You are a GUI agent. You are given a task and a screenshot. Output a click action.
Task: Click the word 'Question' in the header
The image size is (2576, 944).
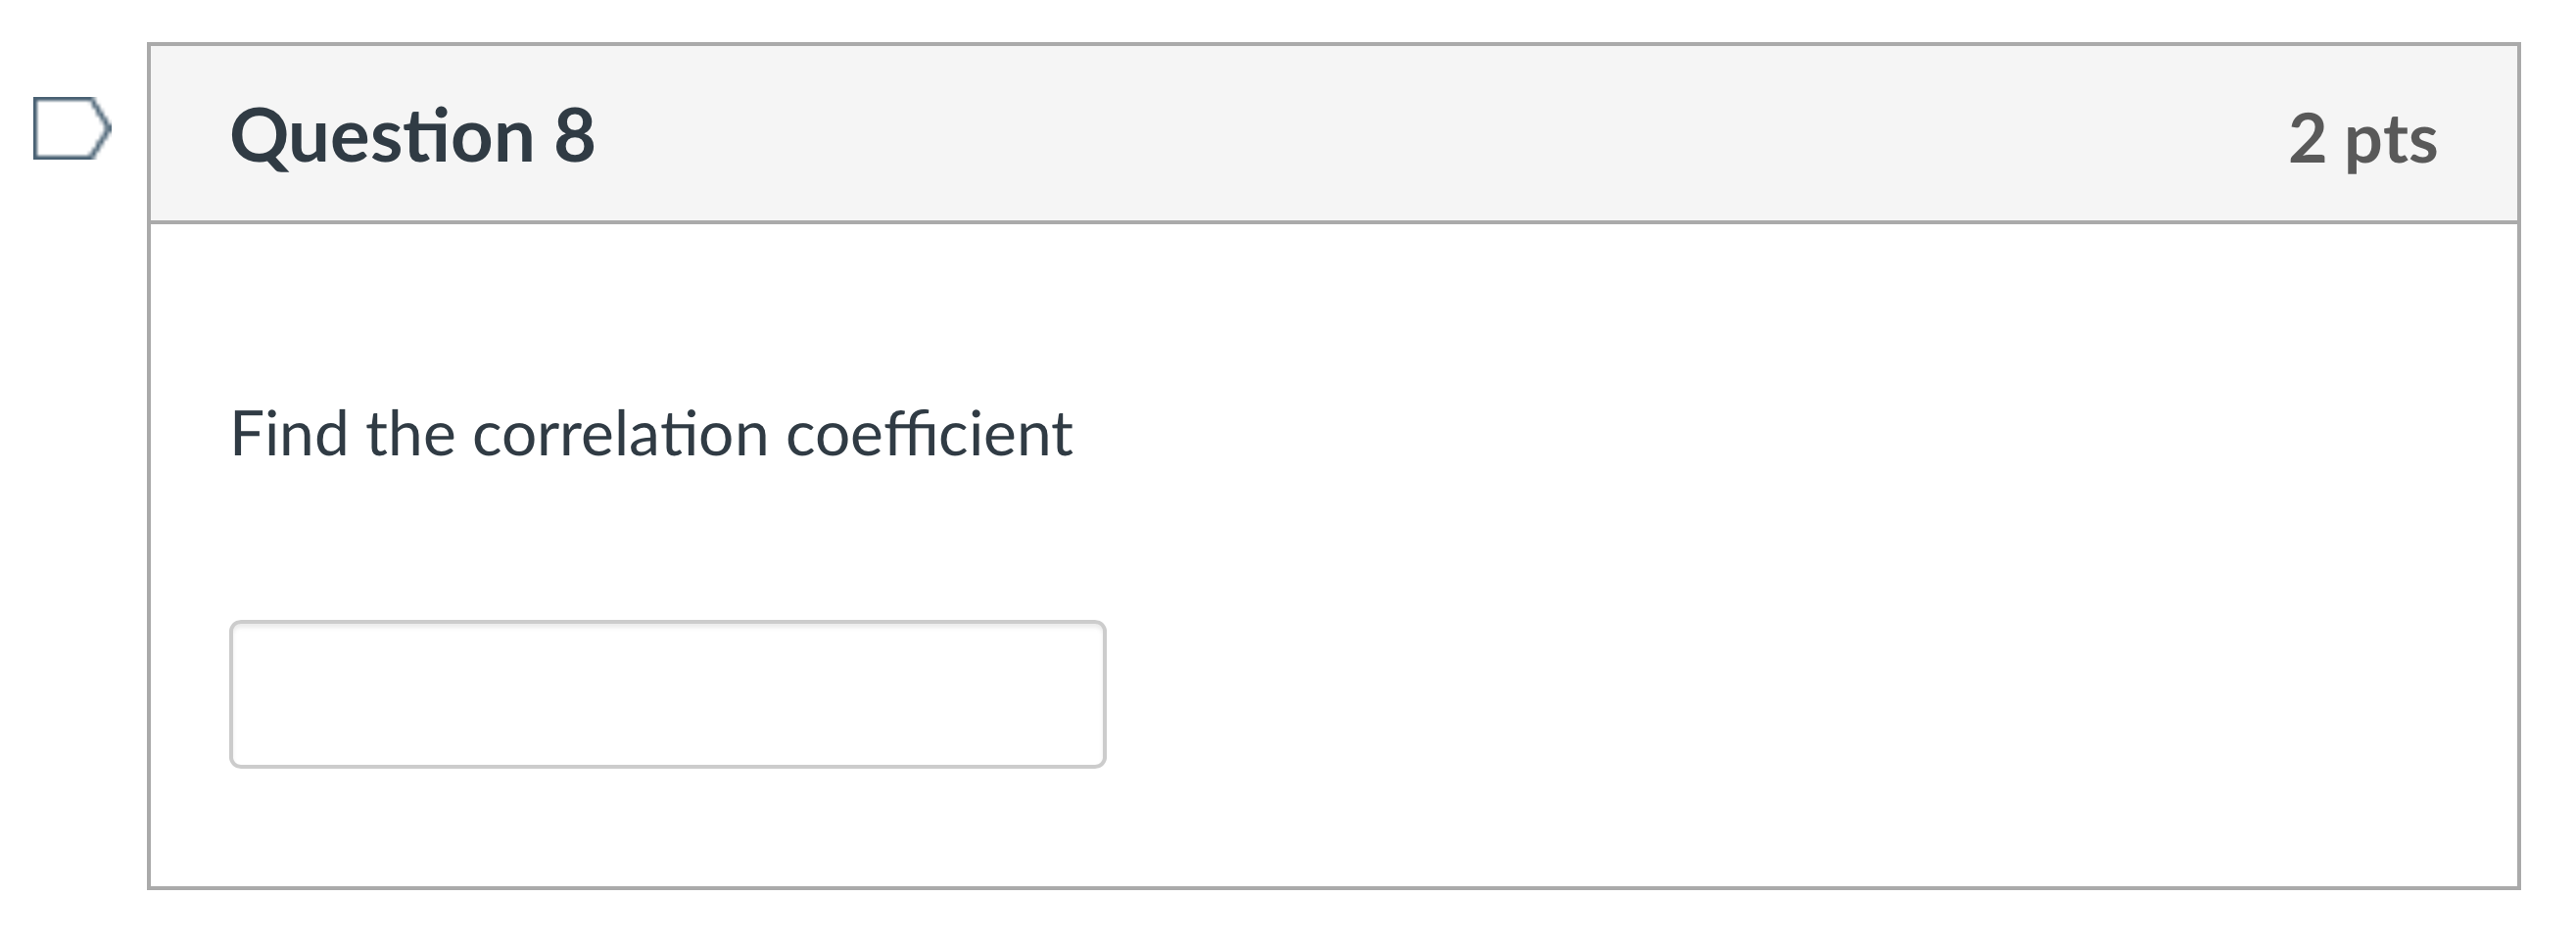(383, 137)
